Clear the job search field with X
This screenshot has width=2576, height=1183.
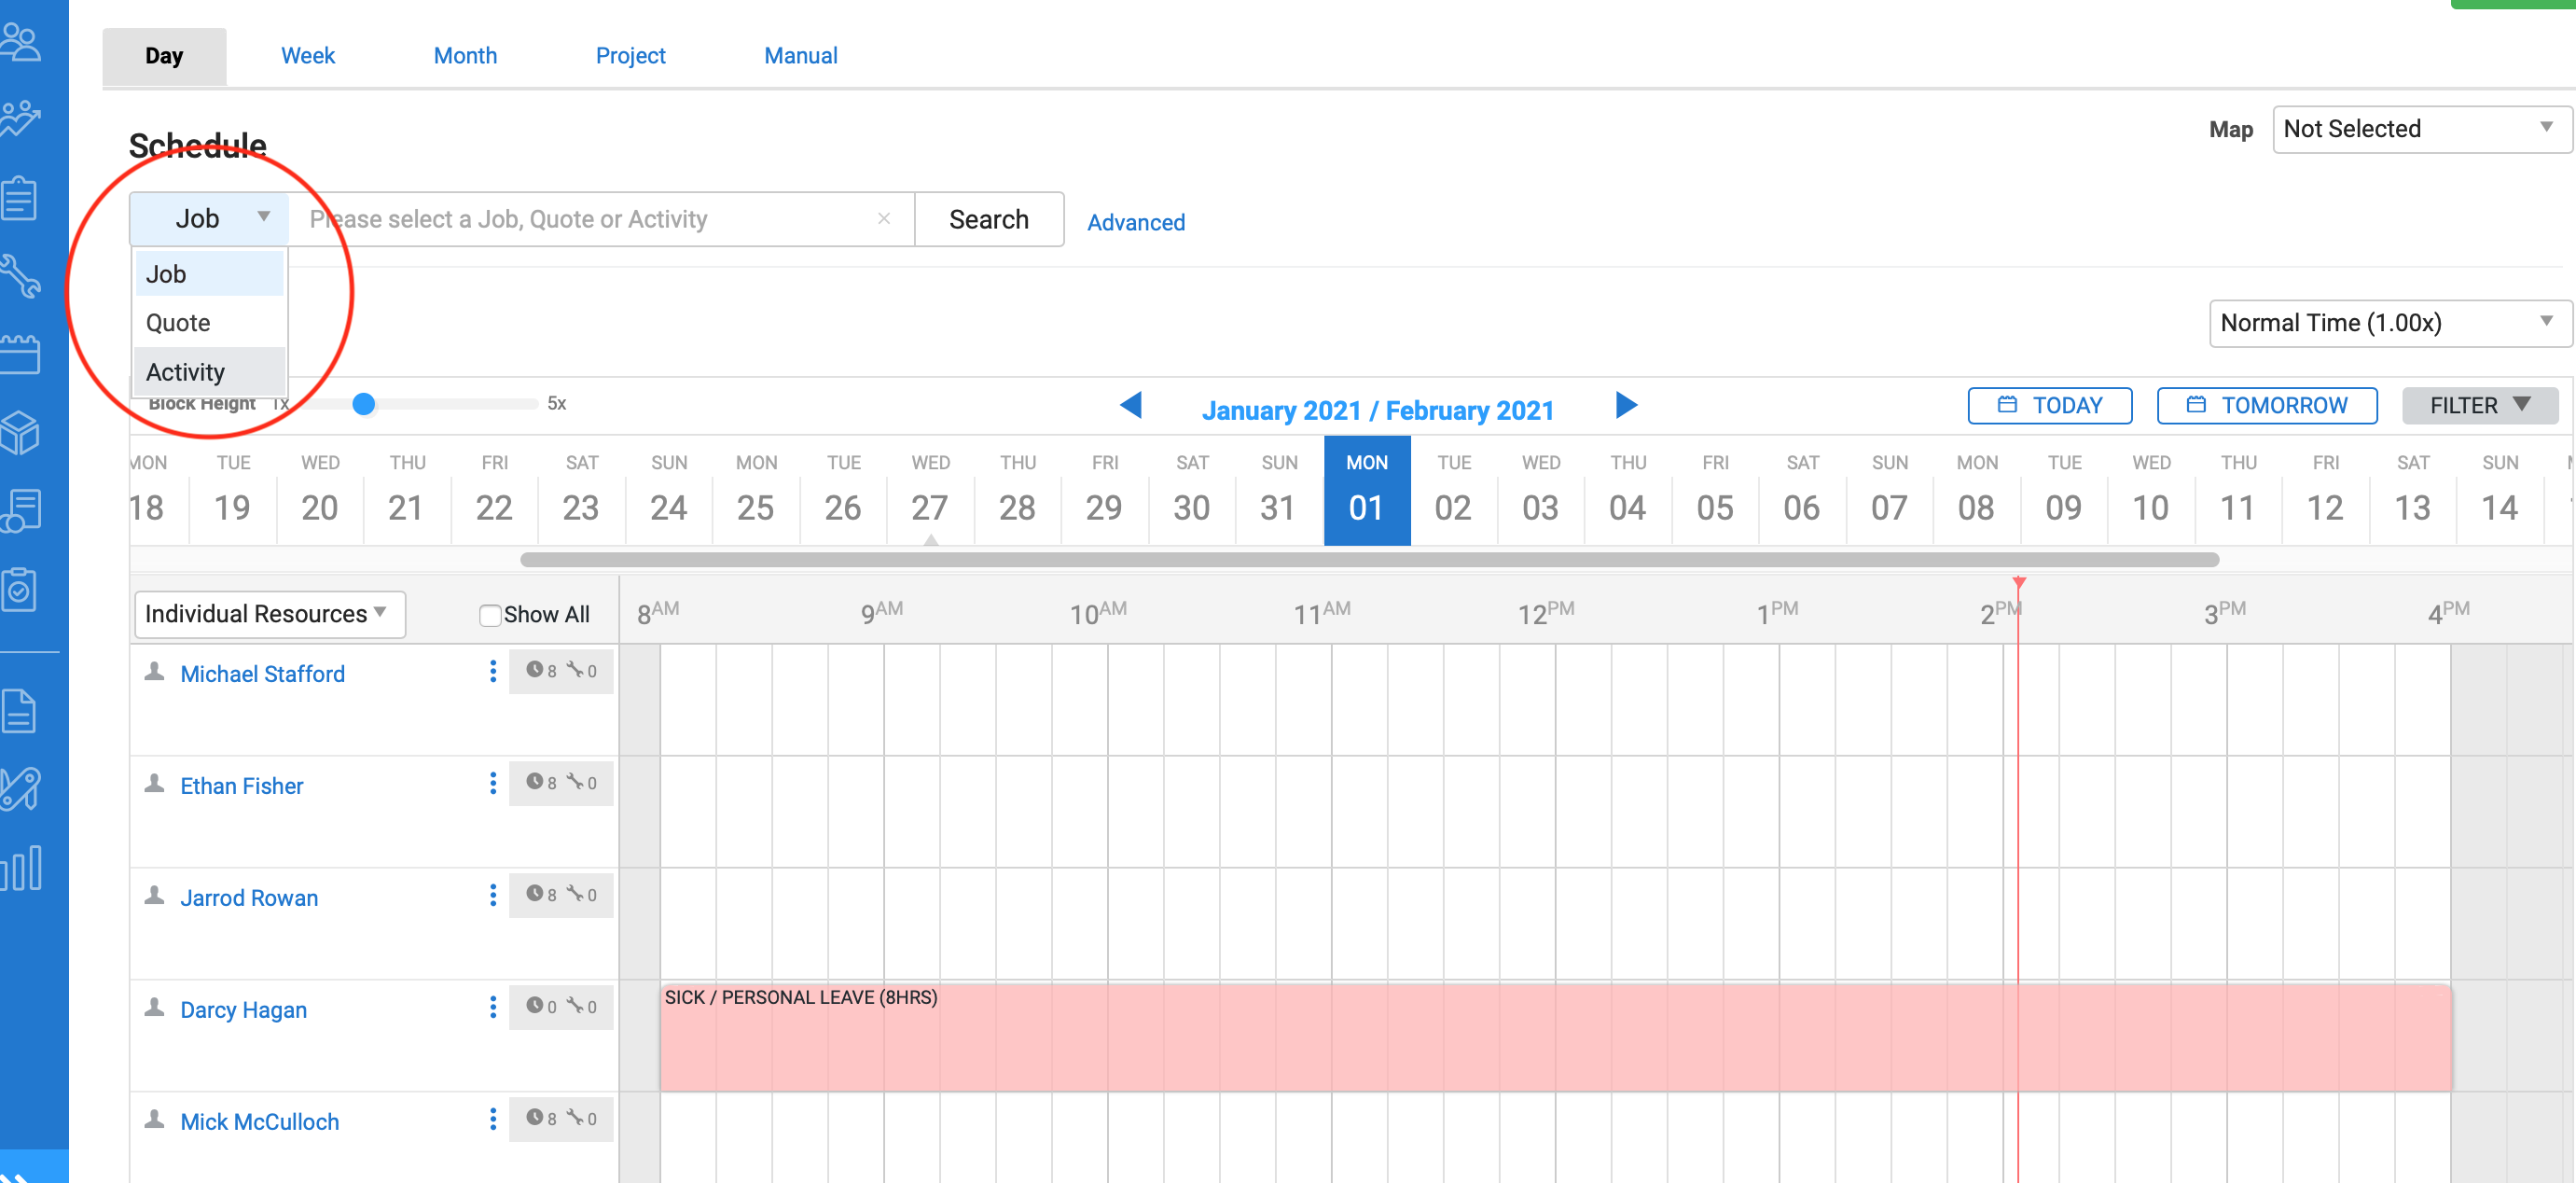point(884,218)
